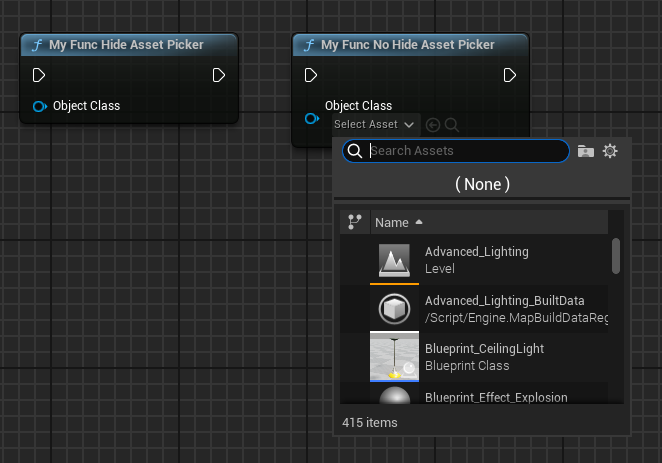Sort assets by the Name column
Screen dimensions: 662x463
(x=392, y=222)
